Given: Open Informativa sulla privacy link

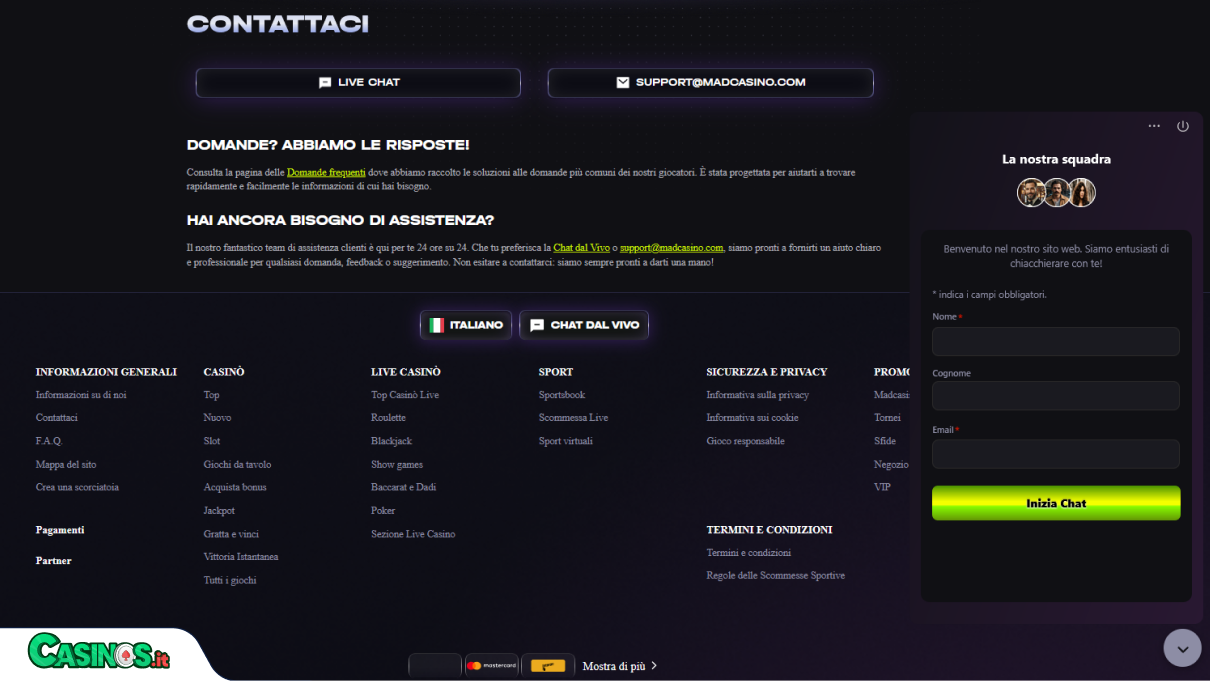Looking at the screenshot, I should click(x=758, y=395).
